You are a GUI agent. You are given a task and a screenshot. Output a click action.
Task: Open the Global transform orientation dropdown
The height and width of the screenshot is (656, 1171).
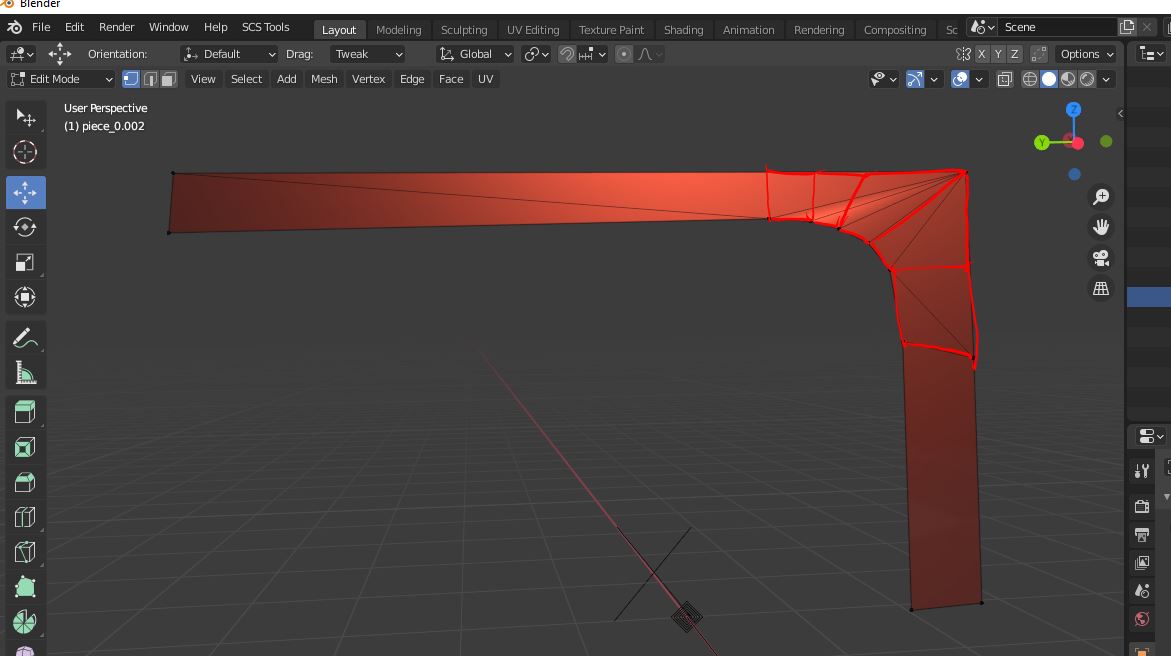pyautogui.click(x=475, y=55)
